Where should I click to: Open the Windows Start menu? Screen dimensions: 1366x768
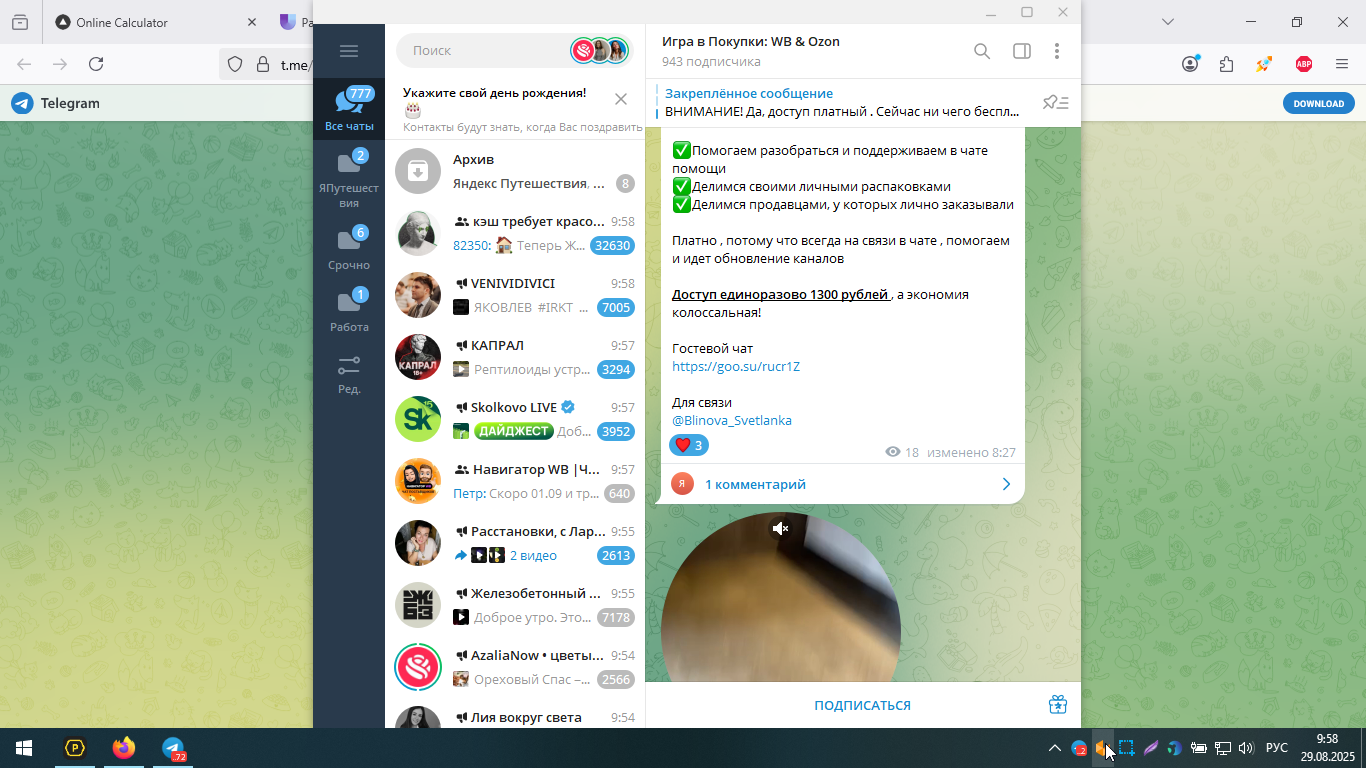click(x=24, y=748)
